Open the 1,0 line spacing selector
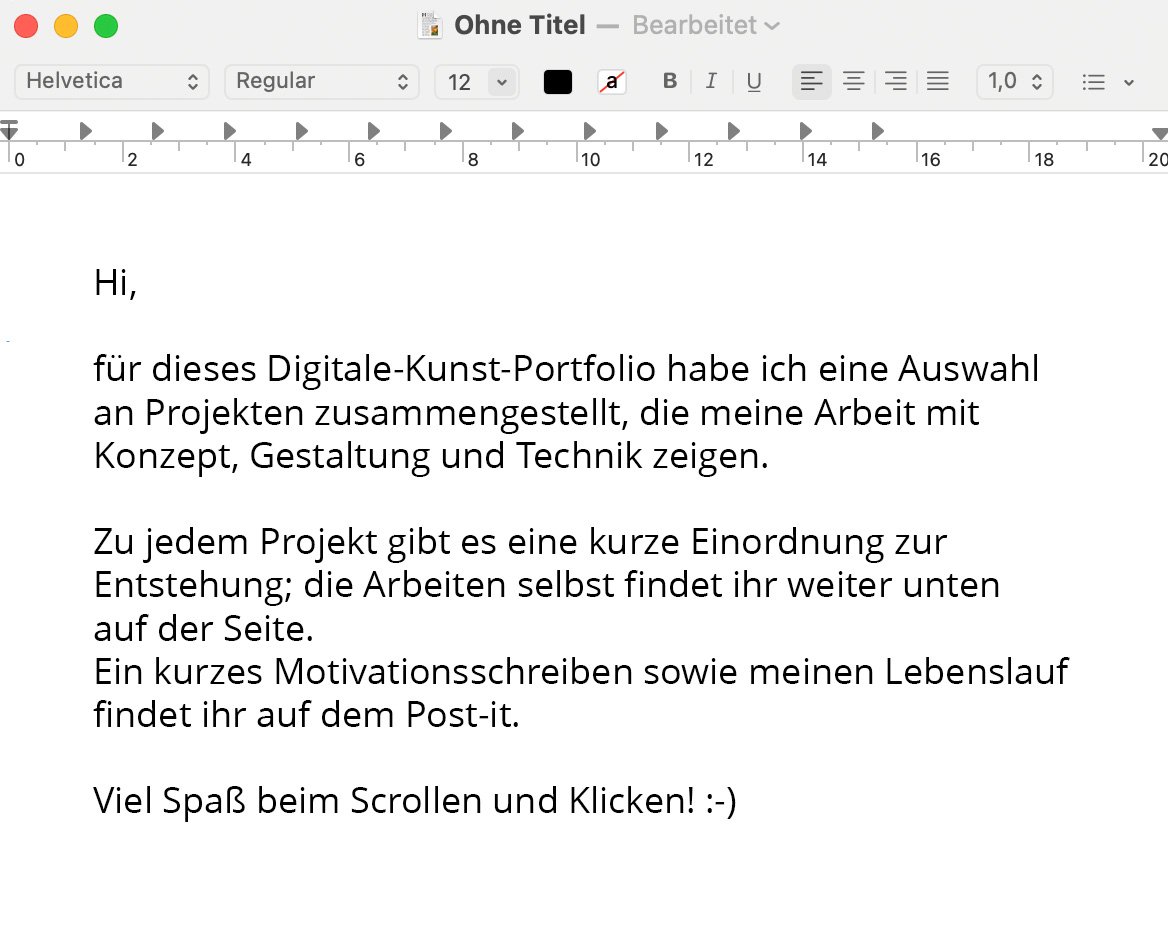Image resolution: width=1168 pixels, height=946 pixels. (x=1014, y=82)
